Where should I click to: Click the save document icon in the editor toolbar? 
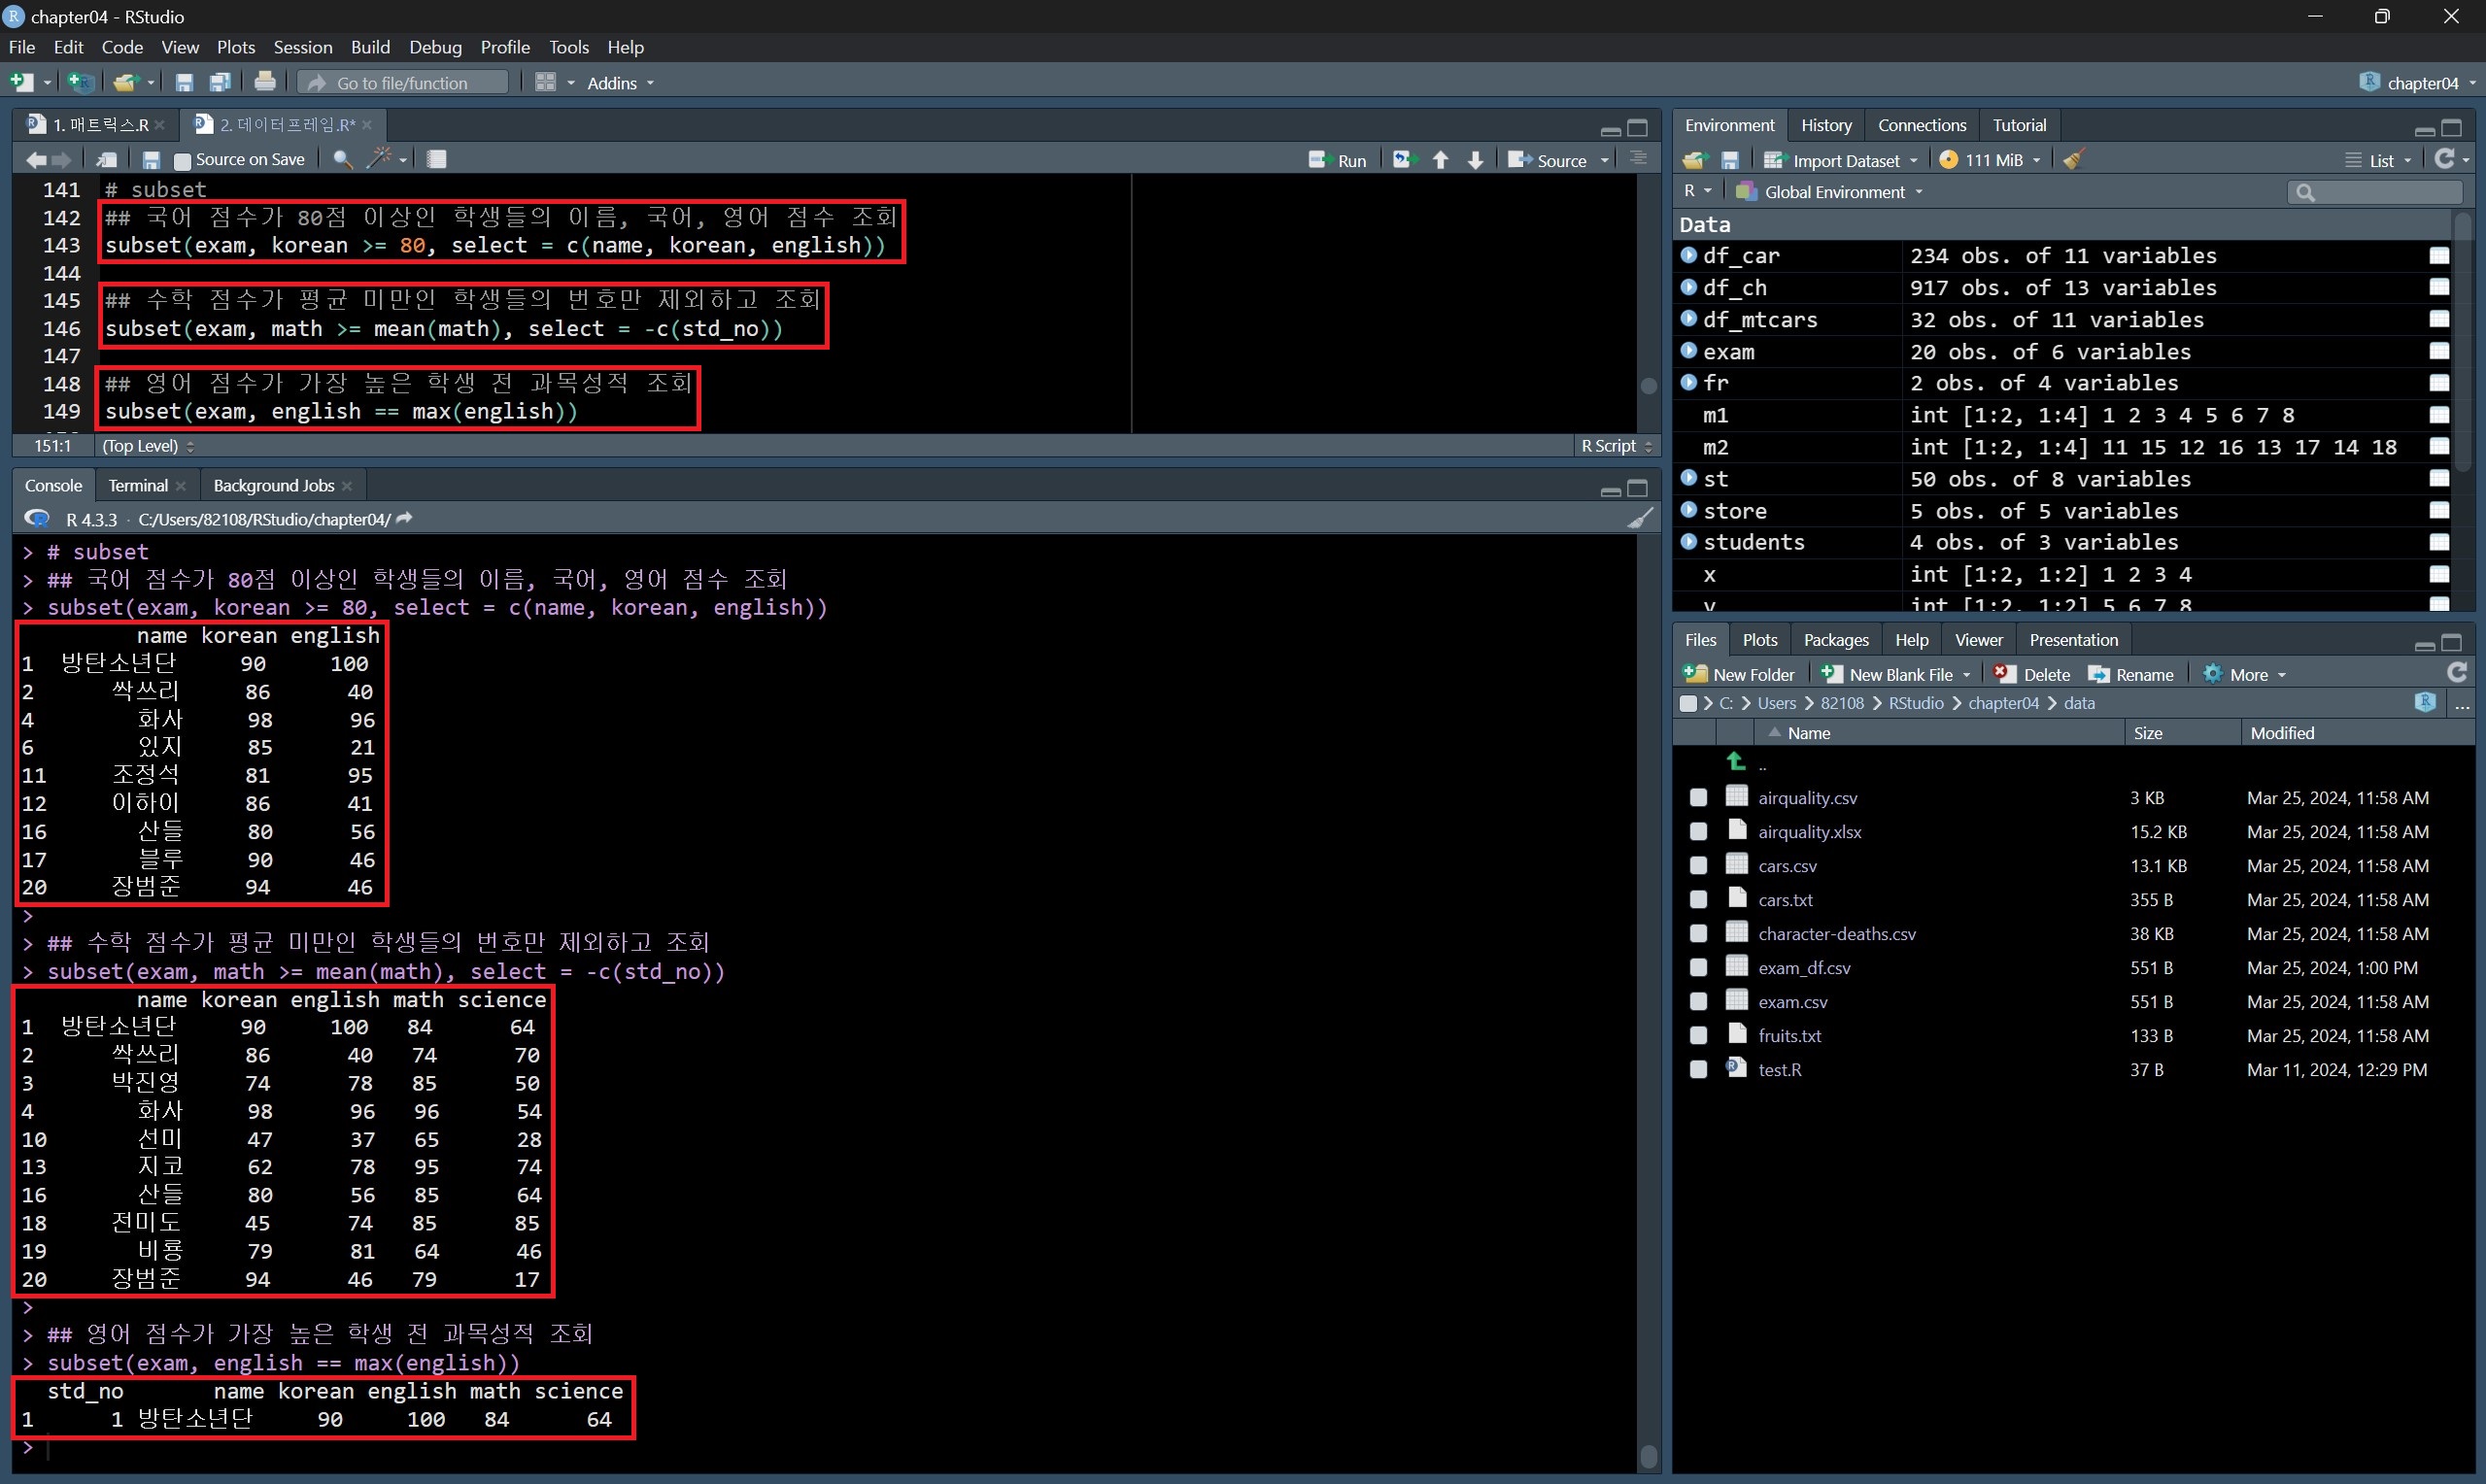151,159
